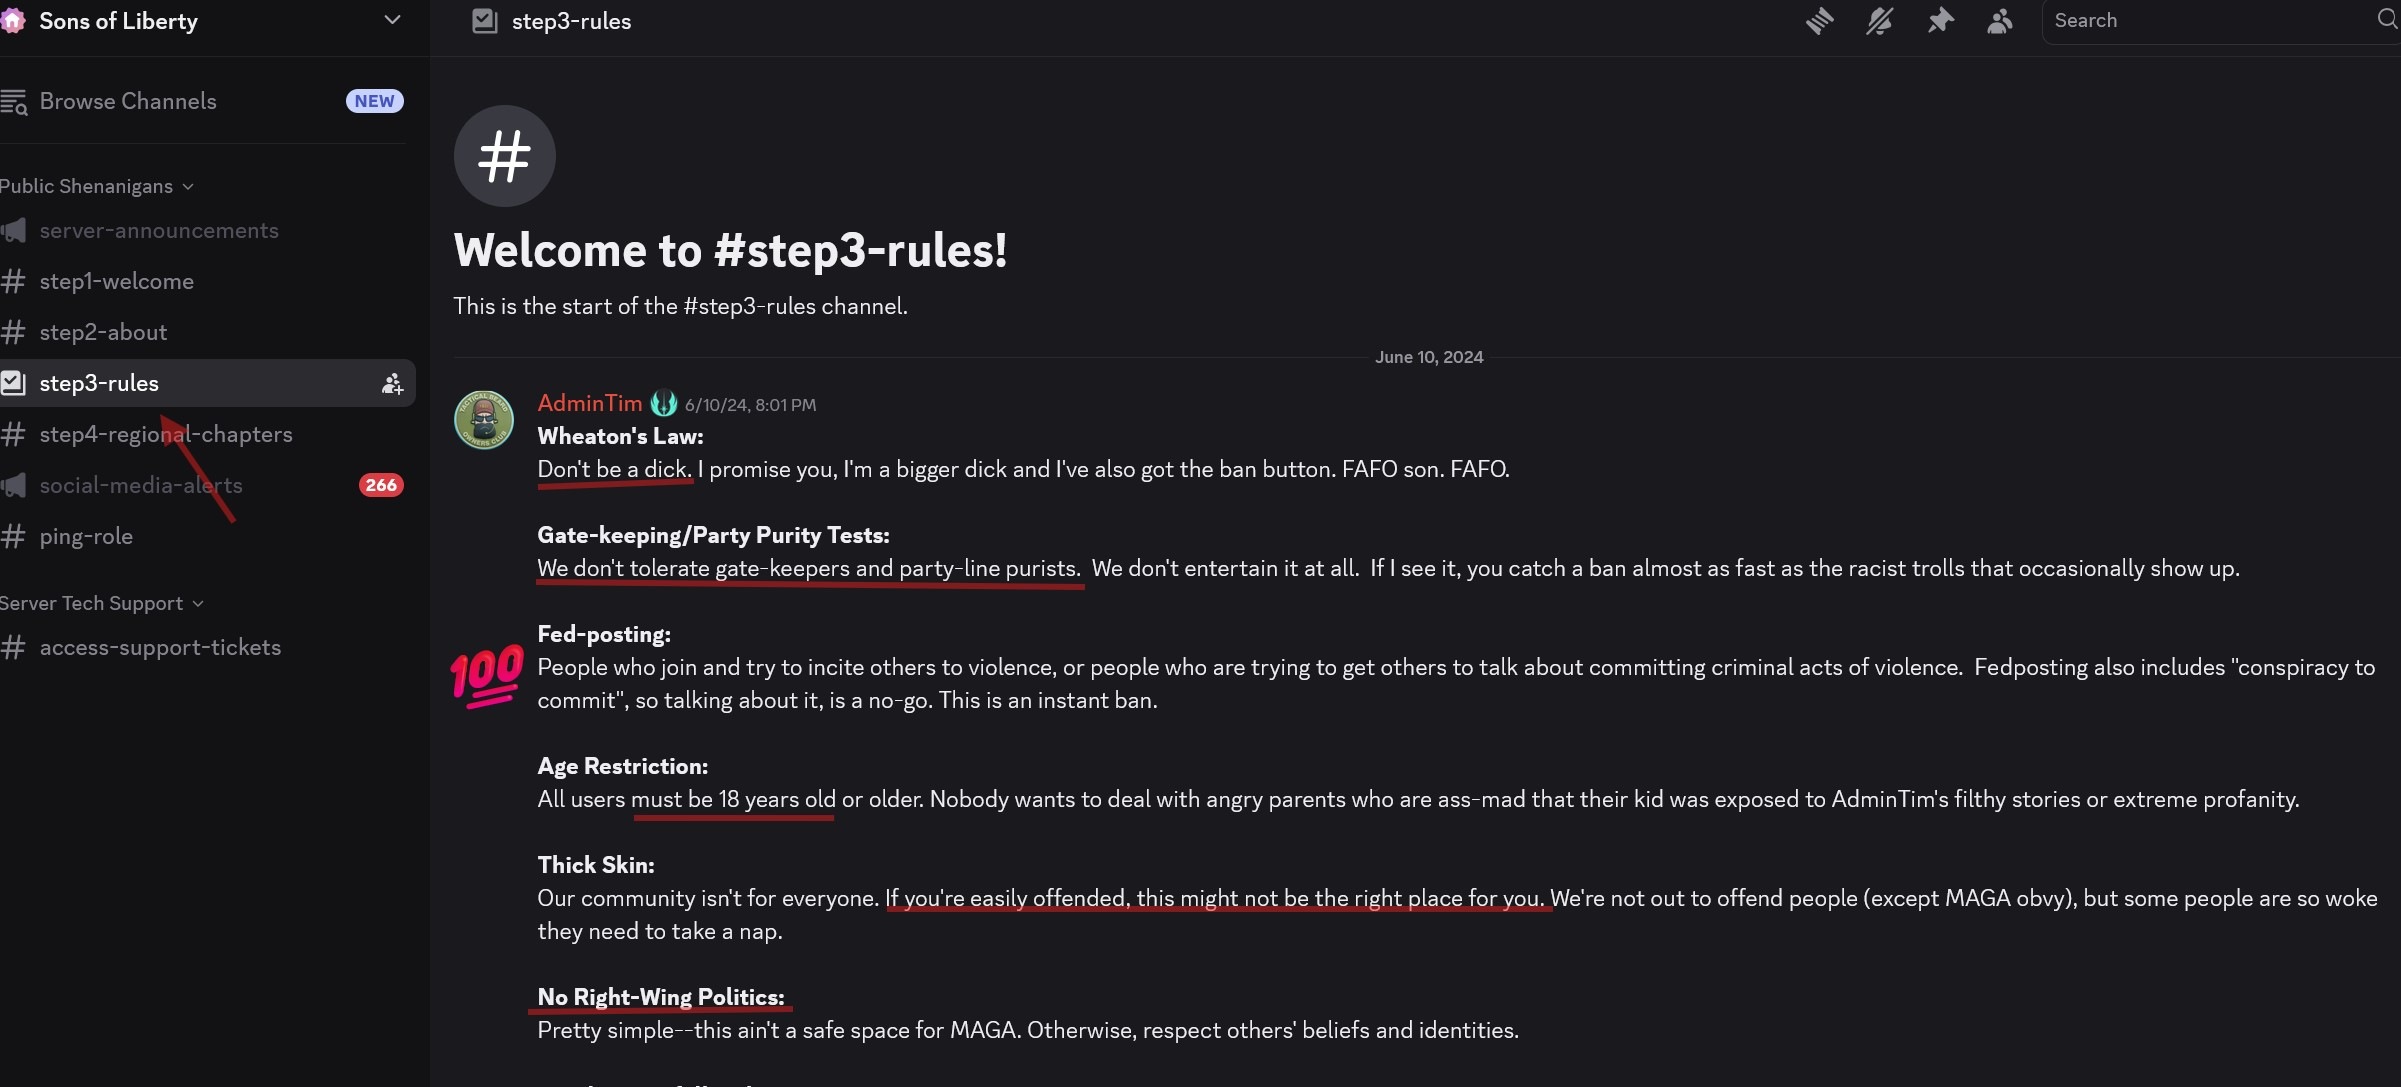Click the AdminTim username link
The image size is (2401, 1087).
pyautogui.click(x=590, y=403)
